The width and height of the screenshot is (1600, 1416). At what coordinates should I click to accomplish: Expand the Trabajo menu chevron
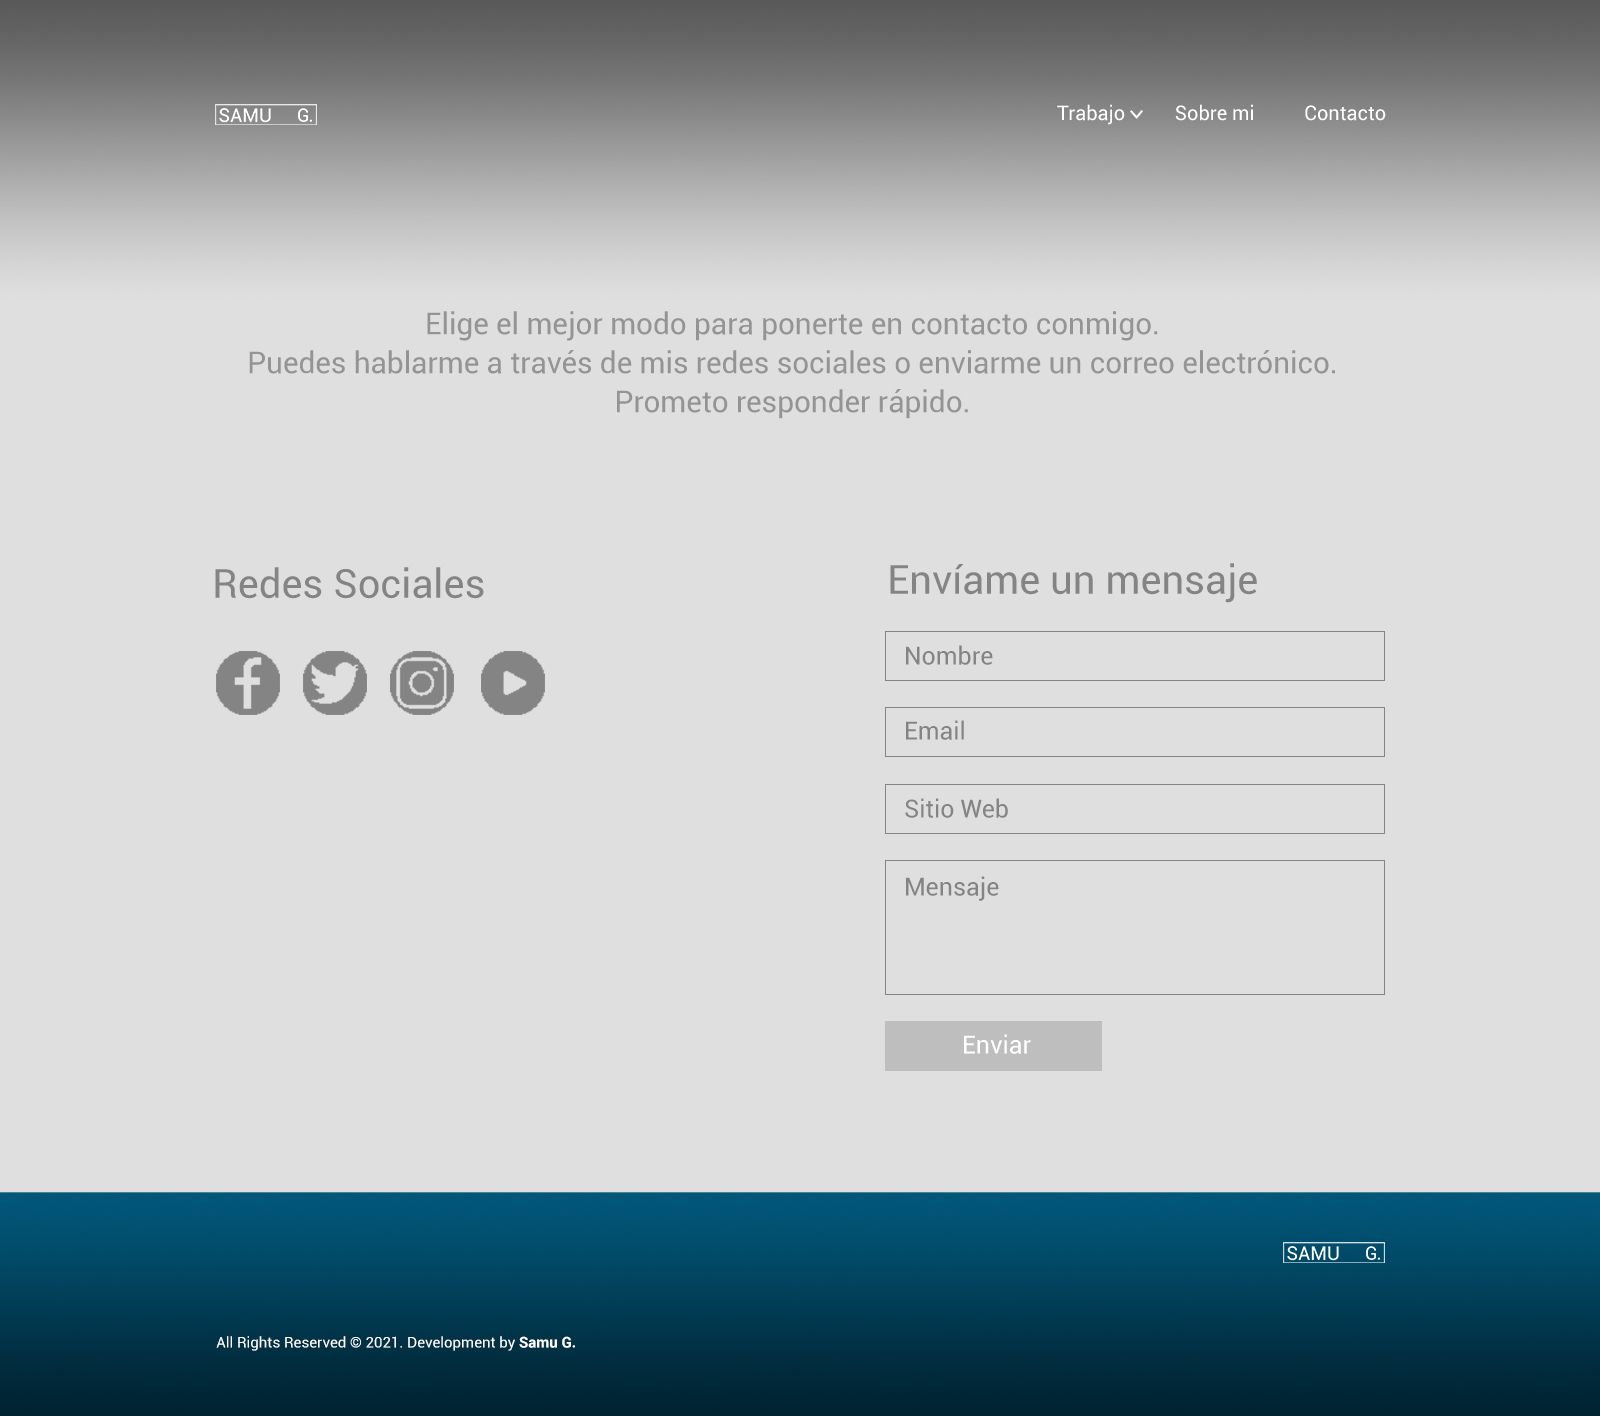1137,114
